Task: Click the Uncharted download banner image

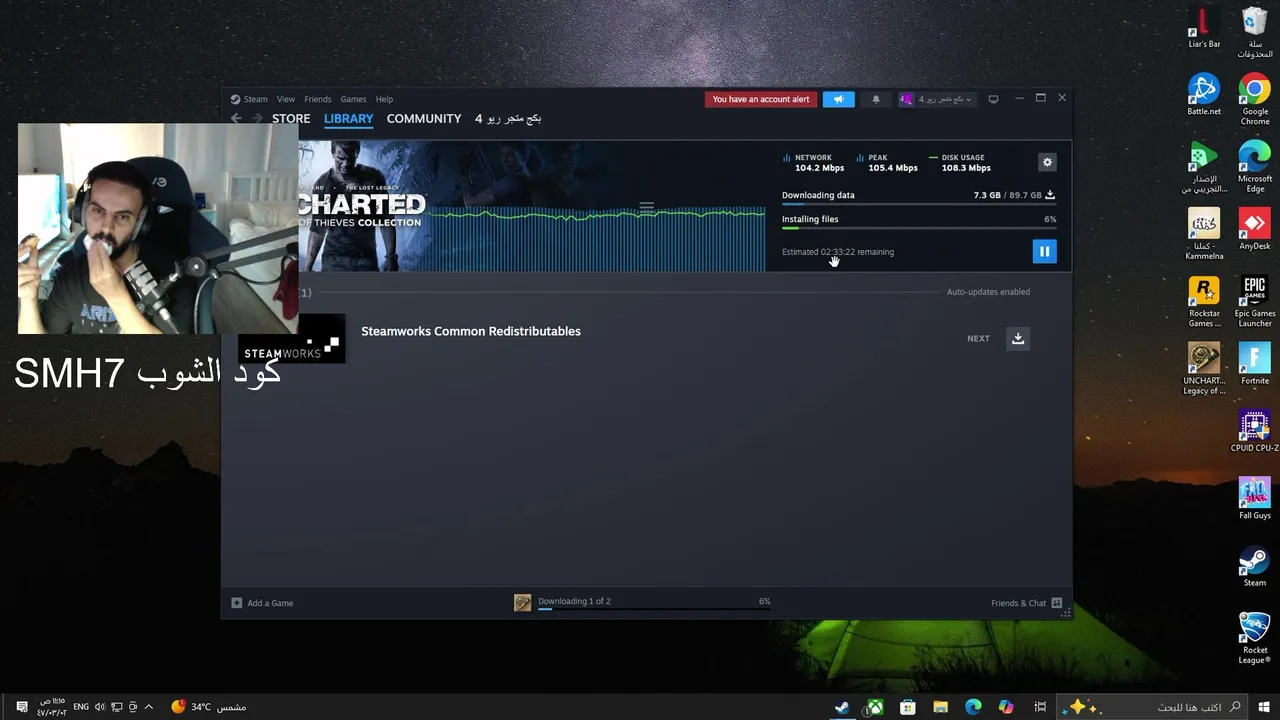Action: 531,206
